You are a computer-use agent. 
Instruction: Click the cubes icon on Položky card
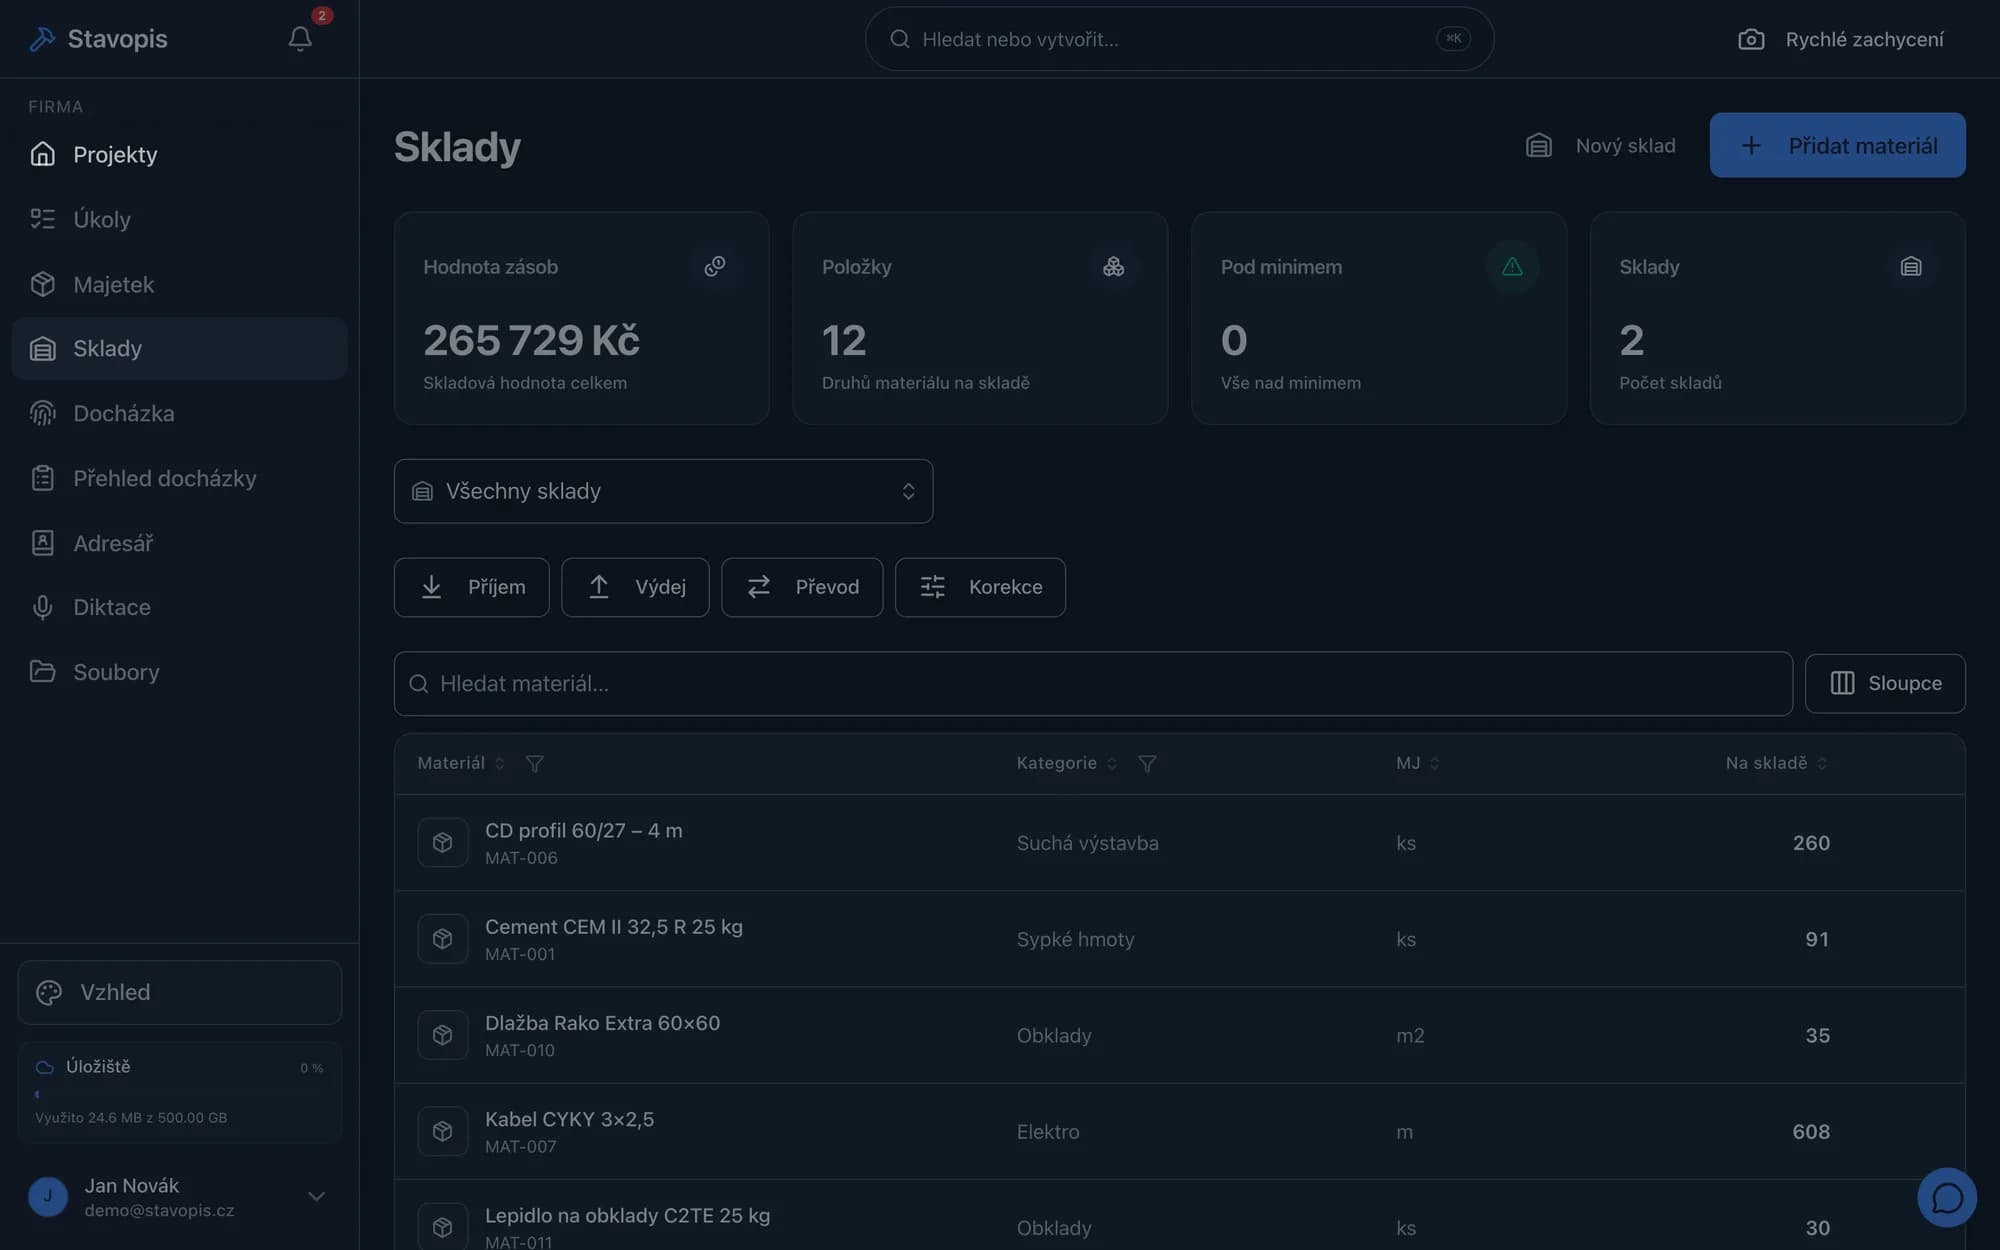click(x=1113, y=266)
